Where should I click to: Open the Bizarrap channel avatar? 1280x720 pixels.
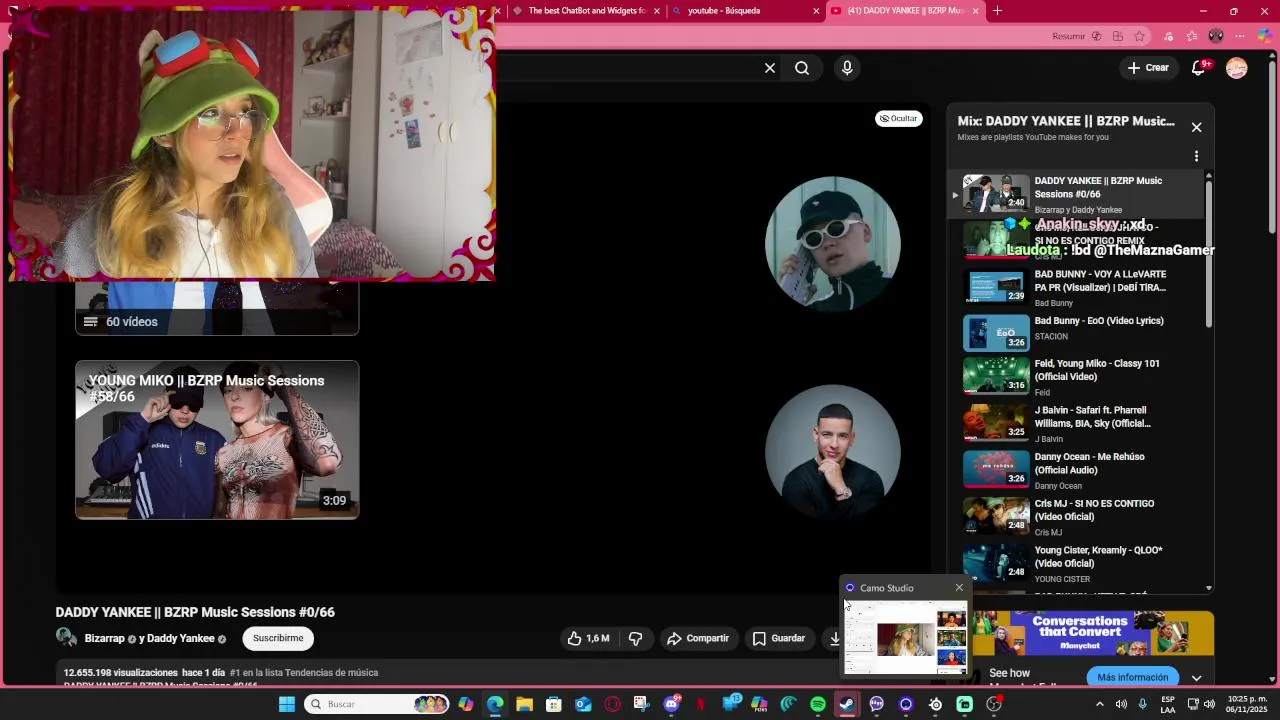pos(66,638)
